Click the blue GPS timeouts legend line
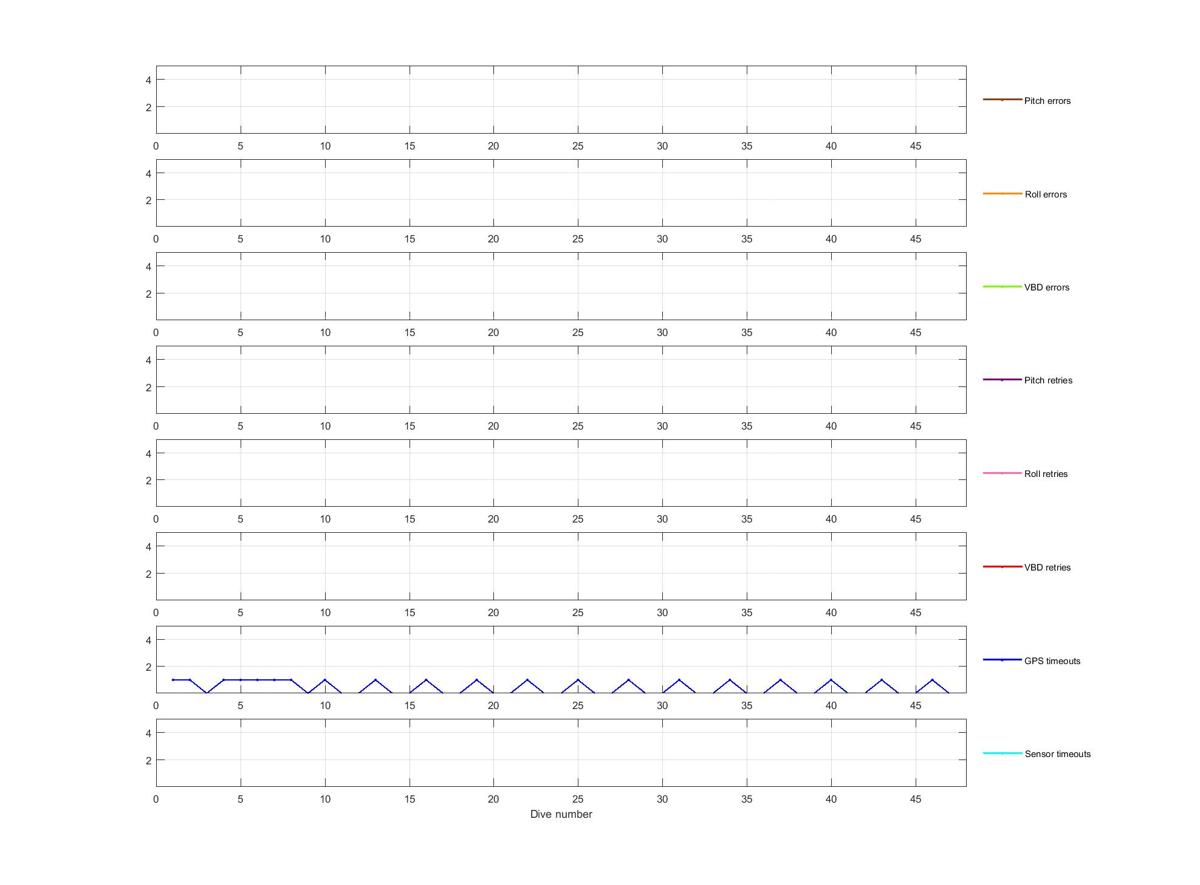The width and height of the screenshot is (1200, 885). pos(1002,660)
